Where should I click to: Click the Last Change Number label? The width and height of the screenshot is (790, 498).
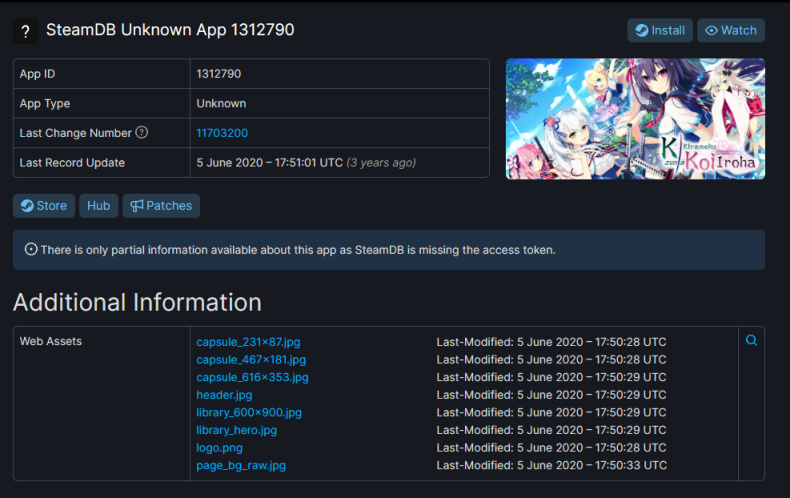tap(75, 133)
